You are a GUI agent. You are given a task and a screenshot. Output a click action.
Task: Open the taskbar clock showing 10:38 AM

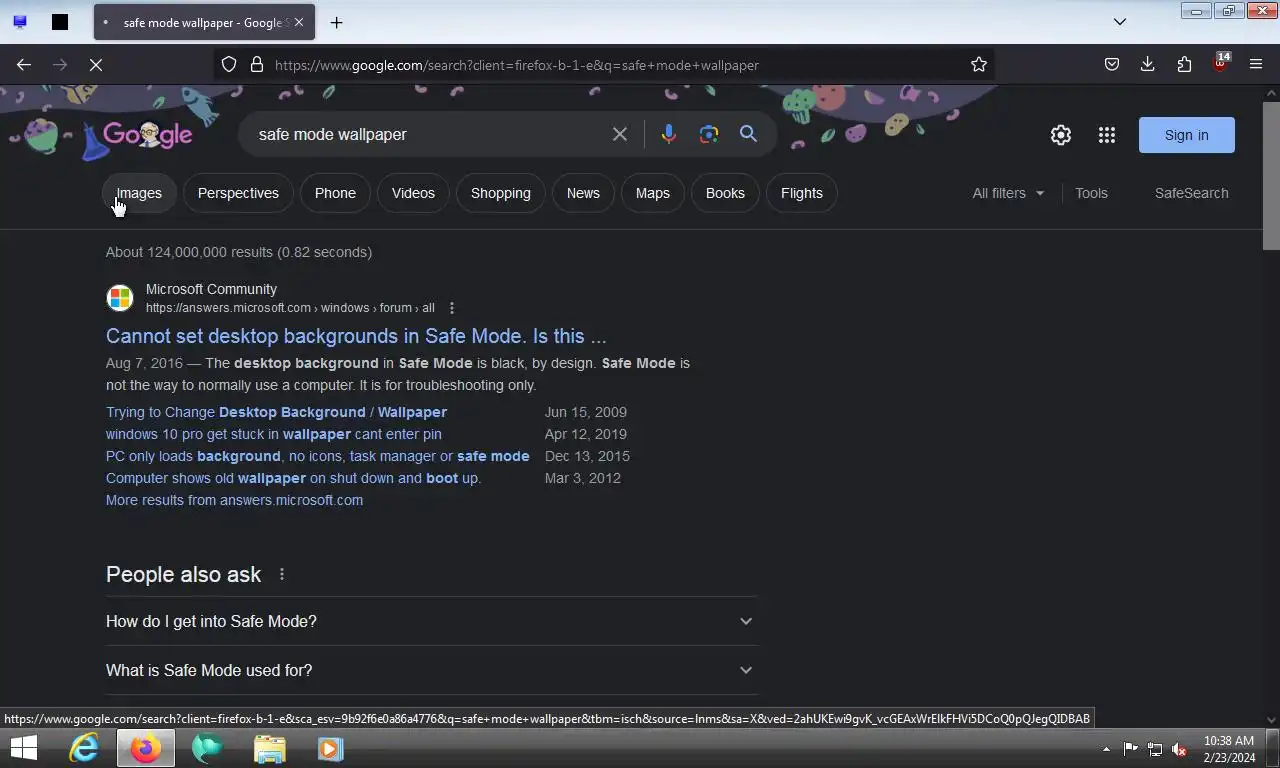1229,749
